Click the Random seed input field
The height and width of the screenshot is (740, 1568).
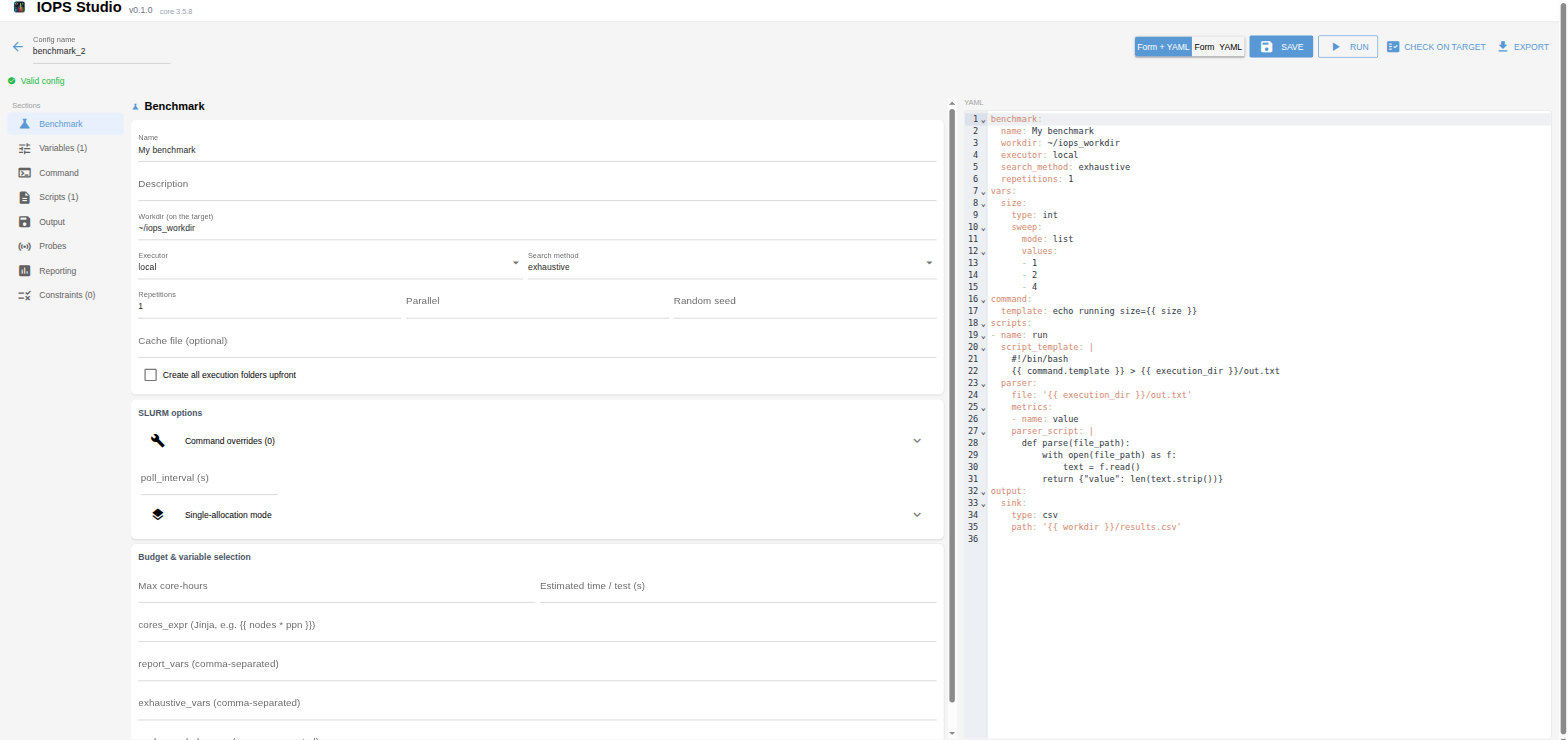[805, 302]
